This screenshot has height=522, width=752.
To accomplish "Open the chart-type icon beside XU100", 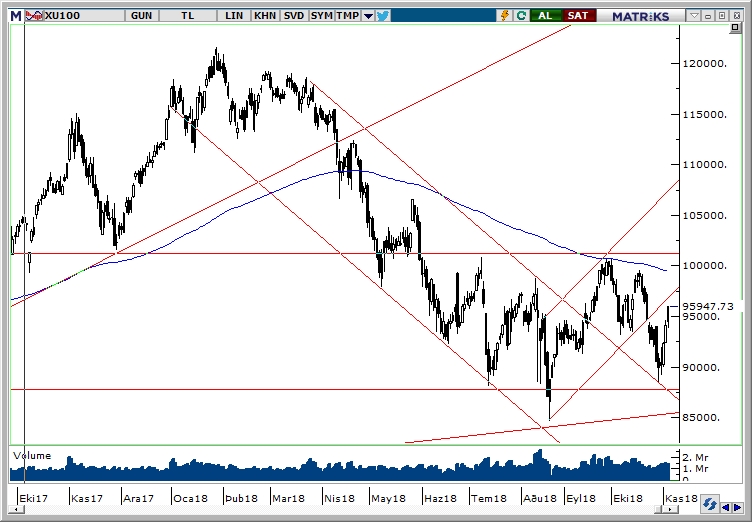I will point(34,16).
